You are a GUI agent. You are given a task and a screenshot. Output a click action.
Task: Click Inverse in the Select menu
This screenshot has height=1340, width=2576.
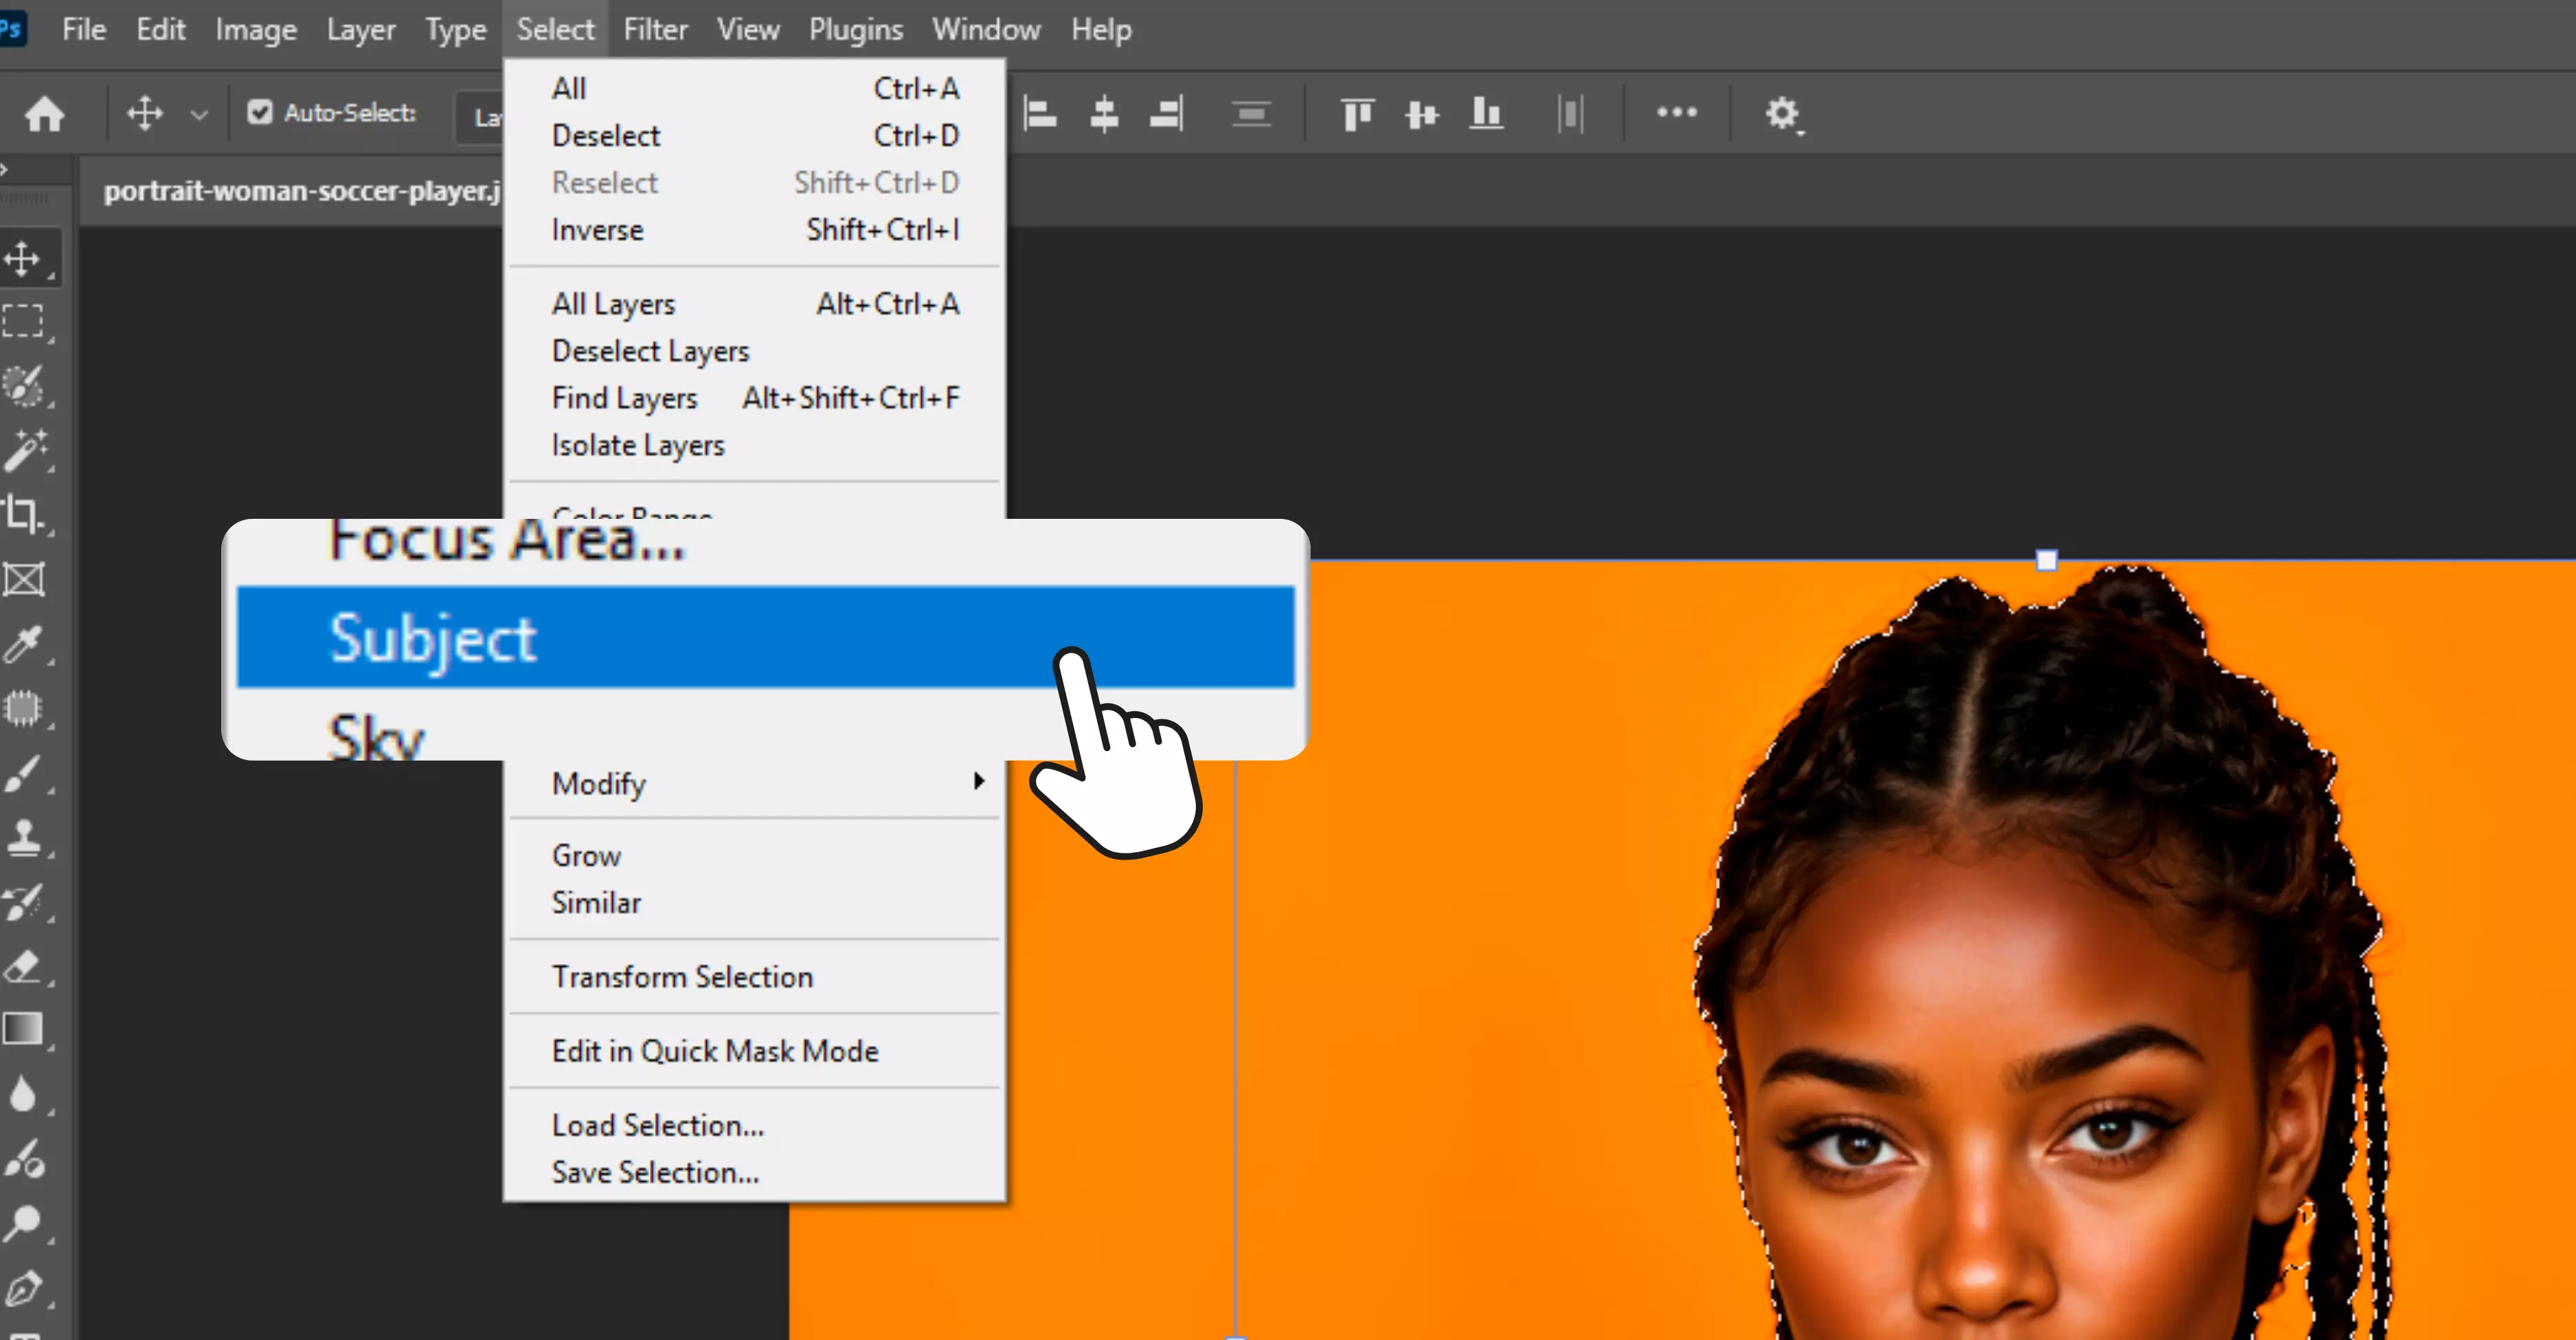597,230
